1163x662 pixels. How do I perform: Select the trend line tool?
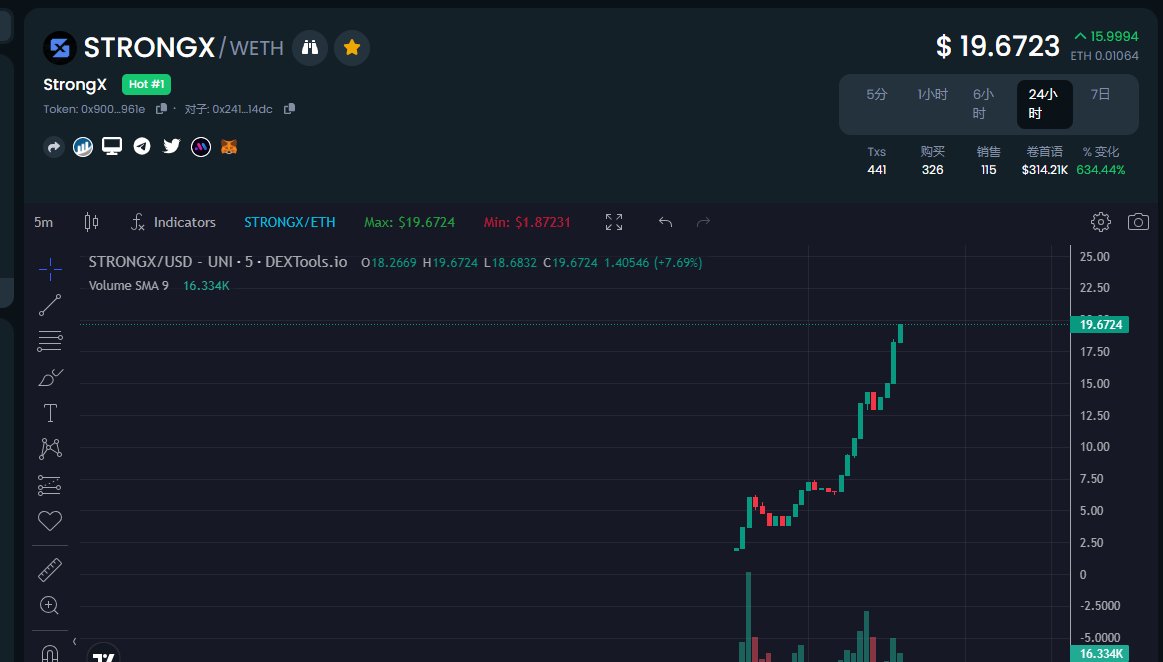pyautogui.click(x=50, y=305)
